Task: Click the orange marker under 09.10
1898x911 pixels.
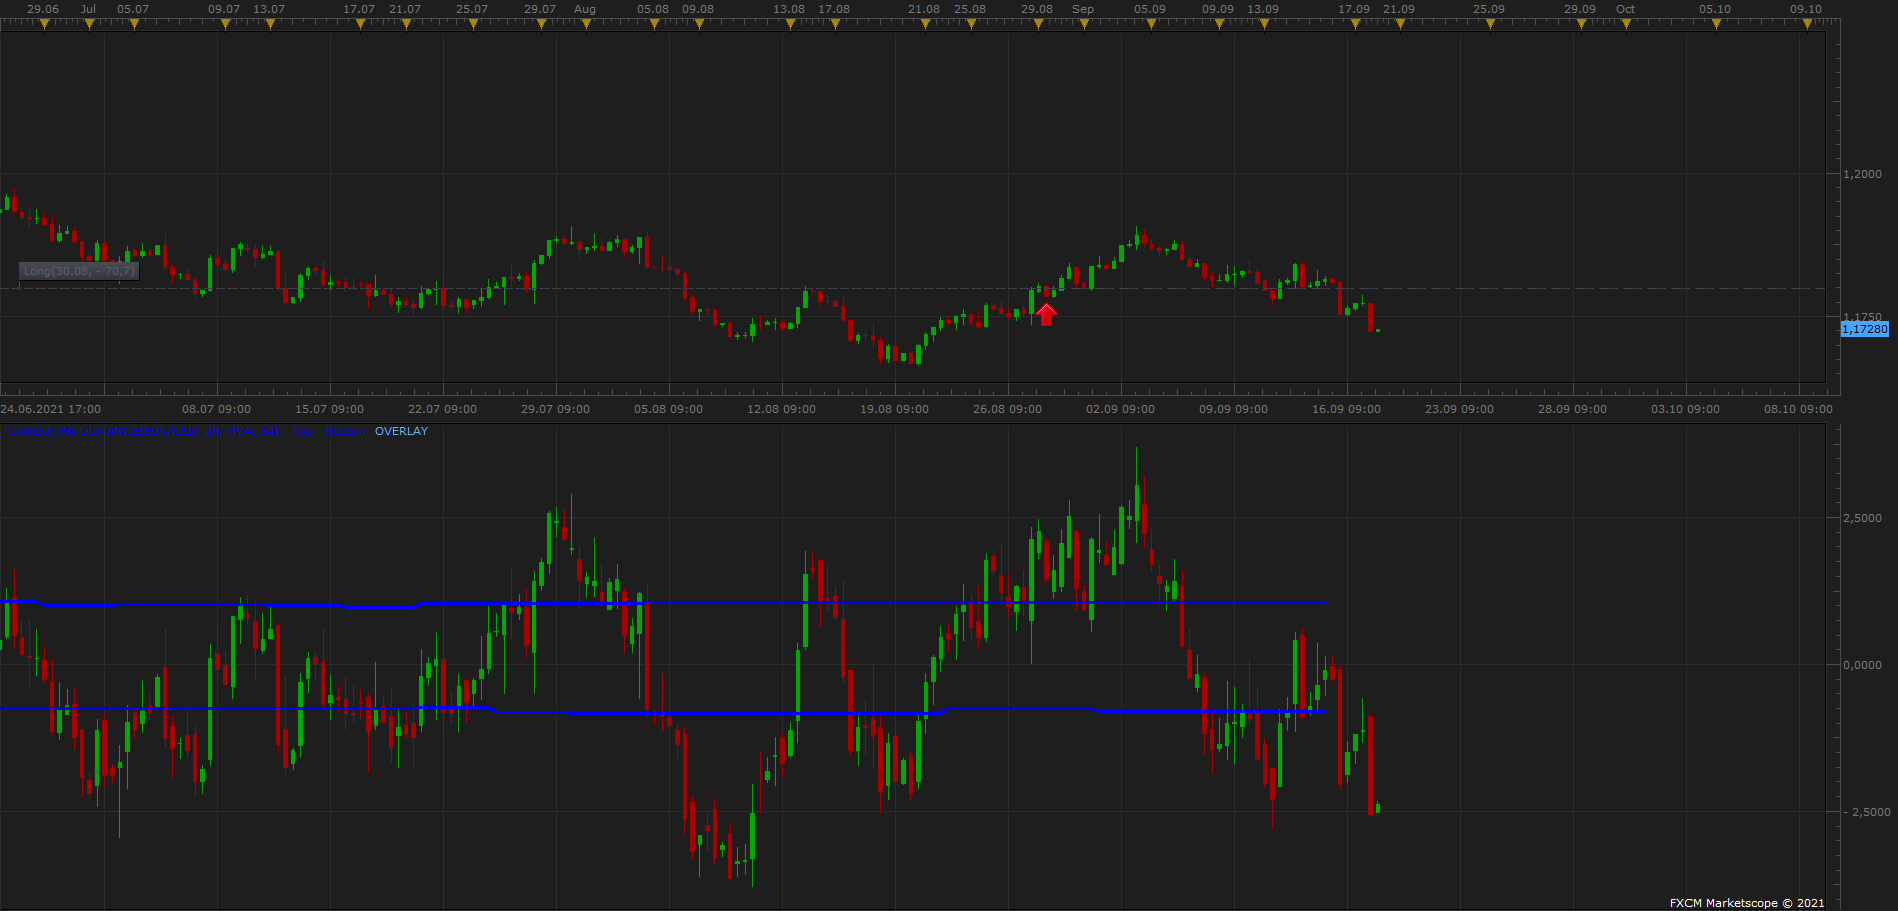Action: 1807,25
